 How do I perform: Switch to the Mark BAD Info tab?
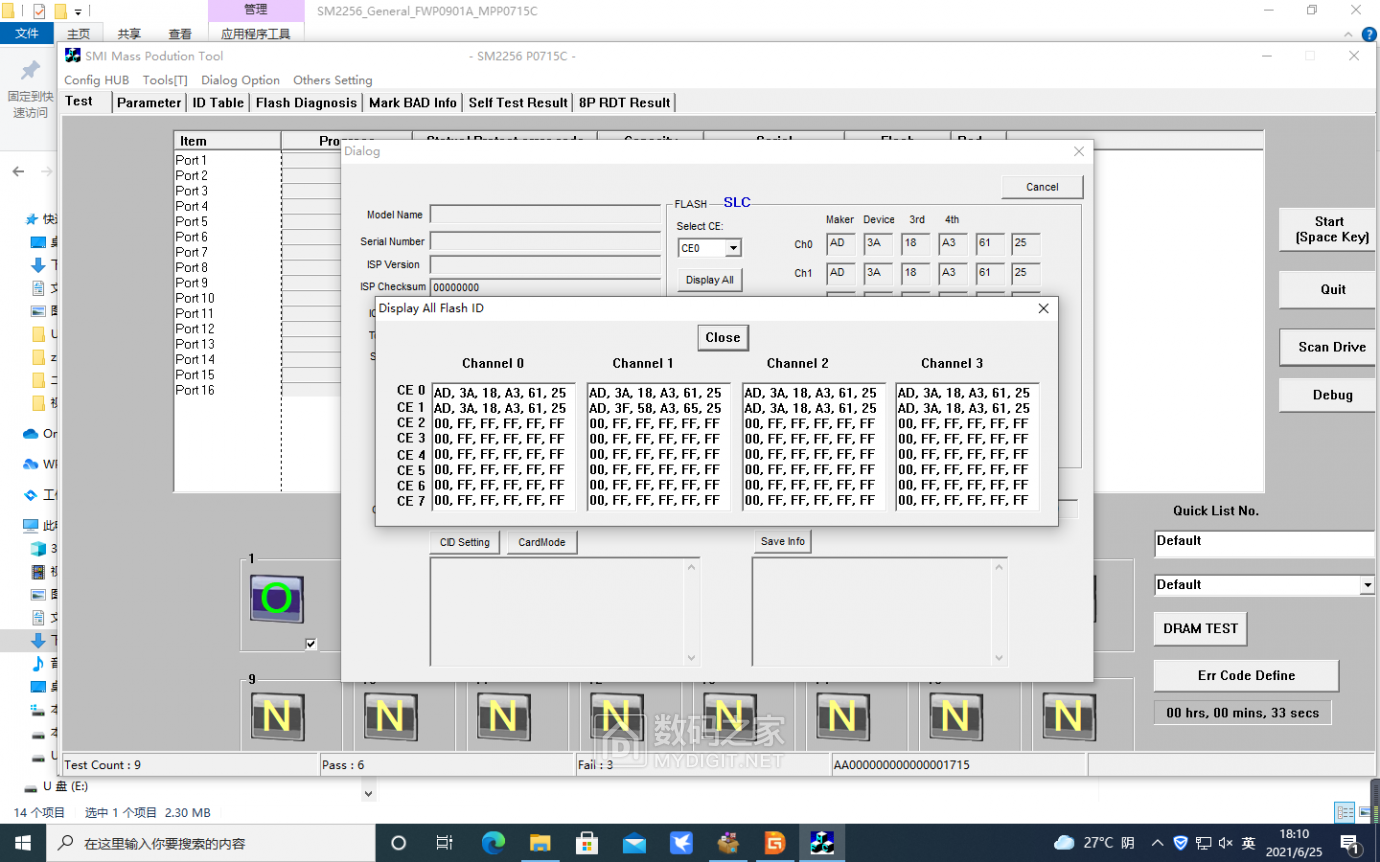pyautogui.click(x=413, y=102)
